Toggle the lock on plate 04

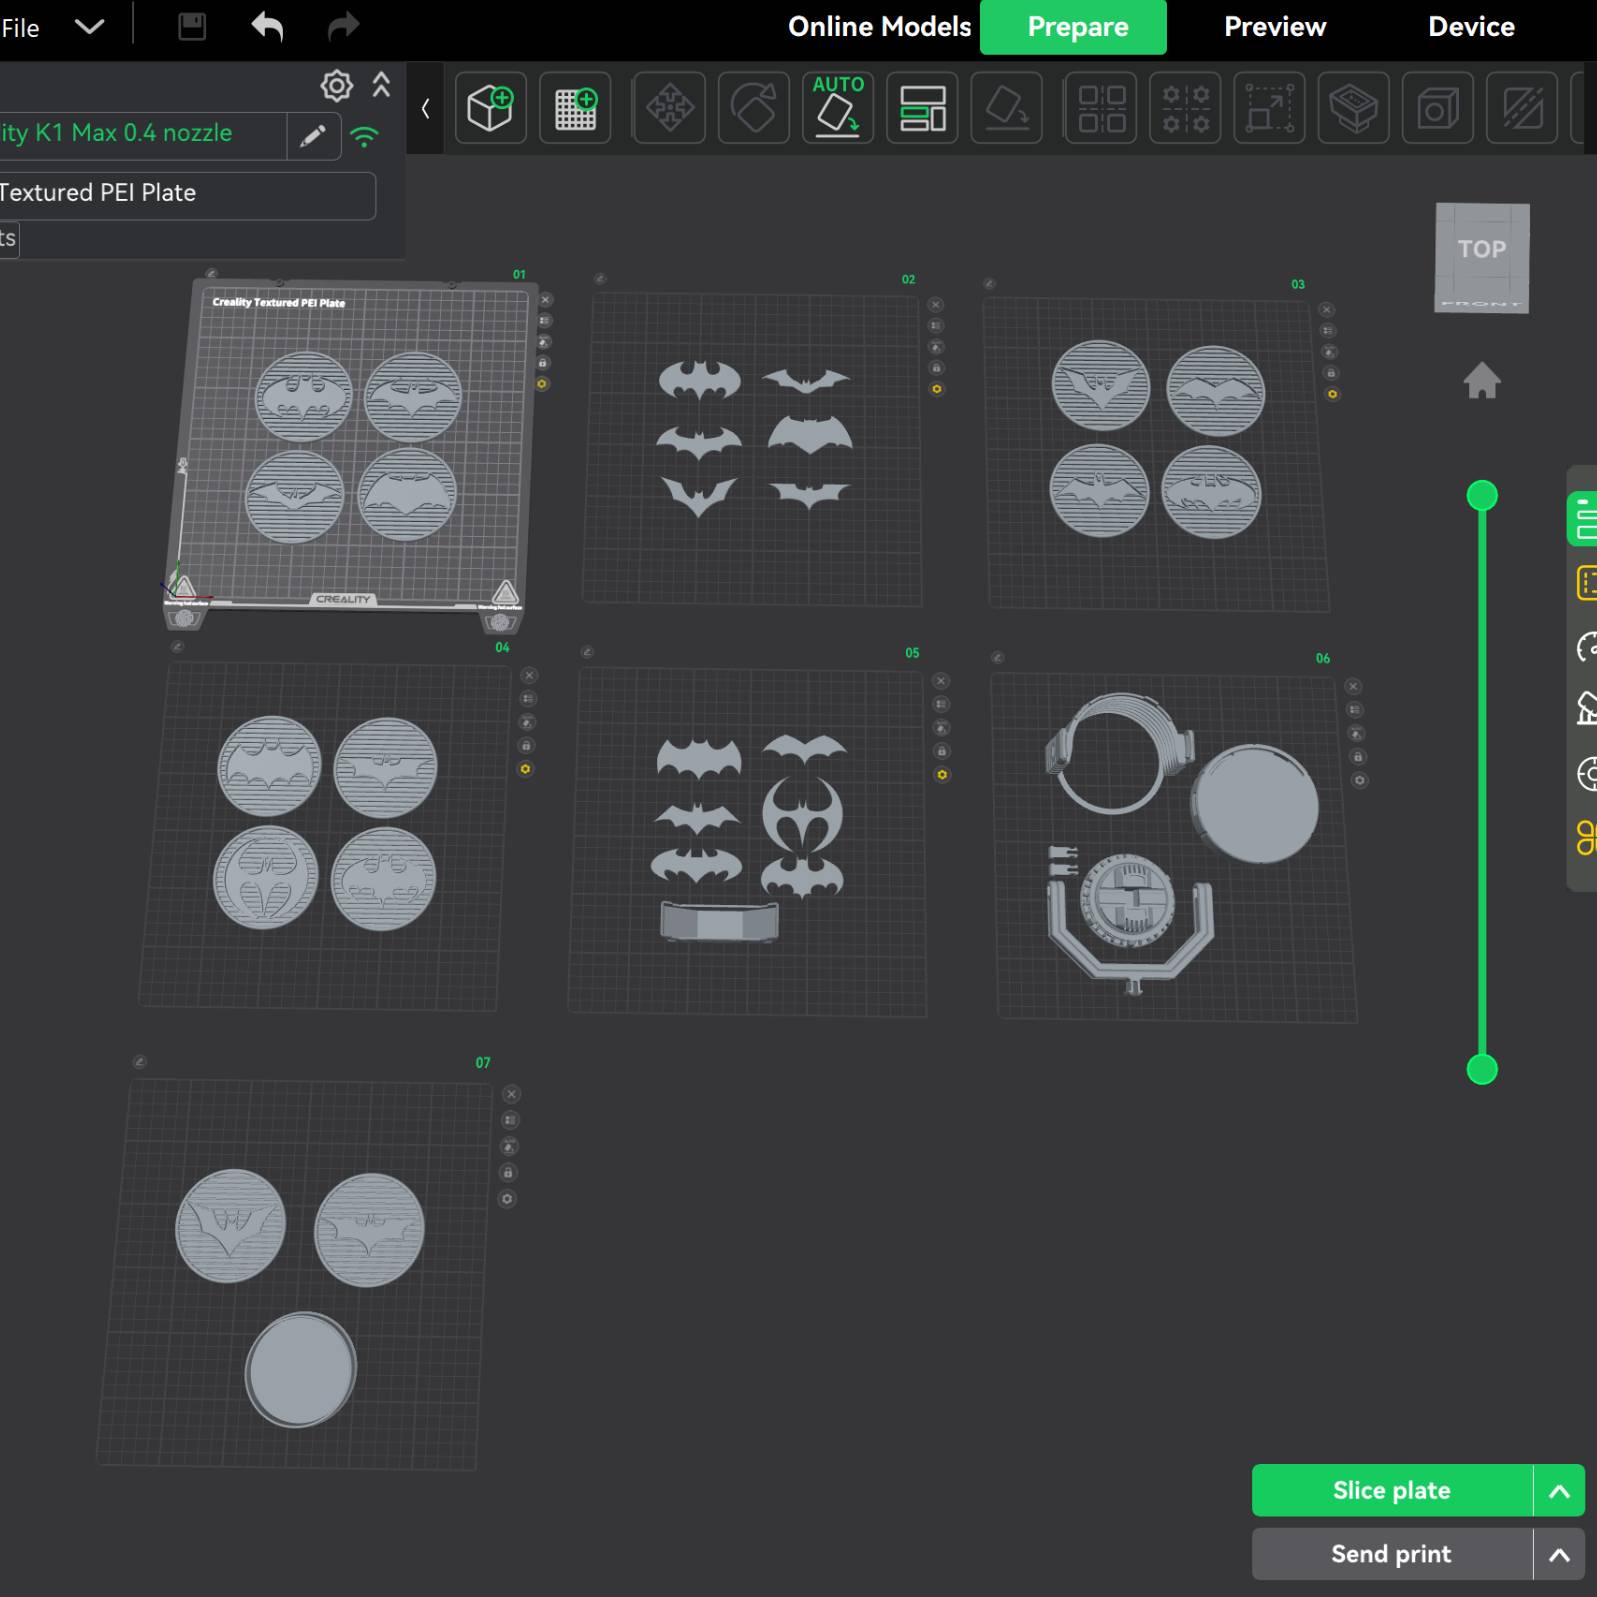[x=526, y=746]
